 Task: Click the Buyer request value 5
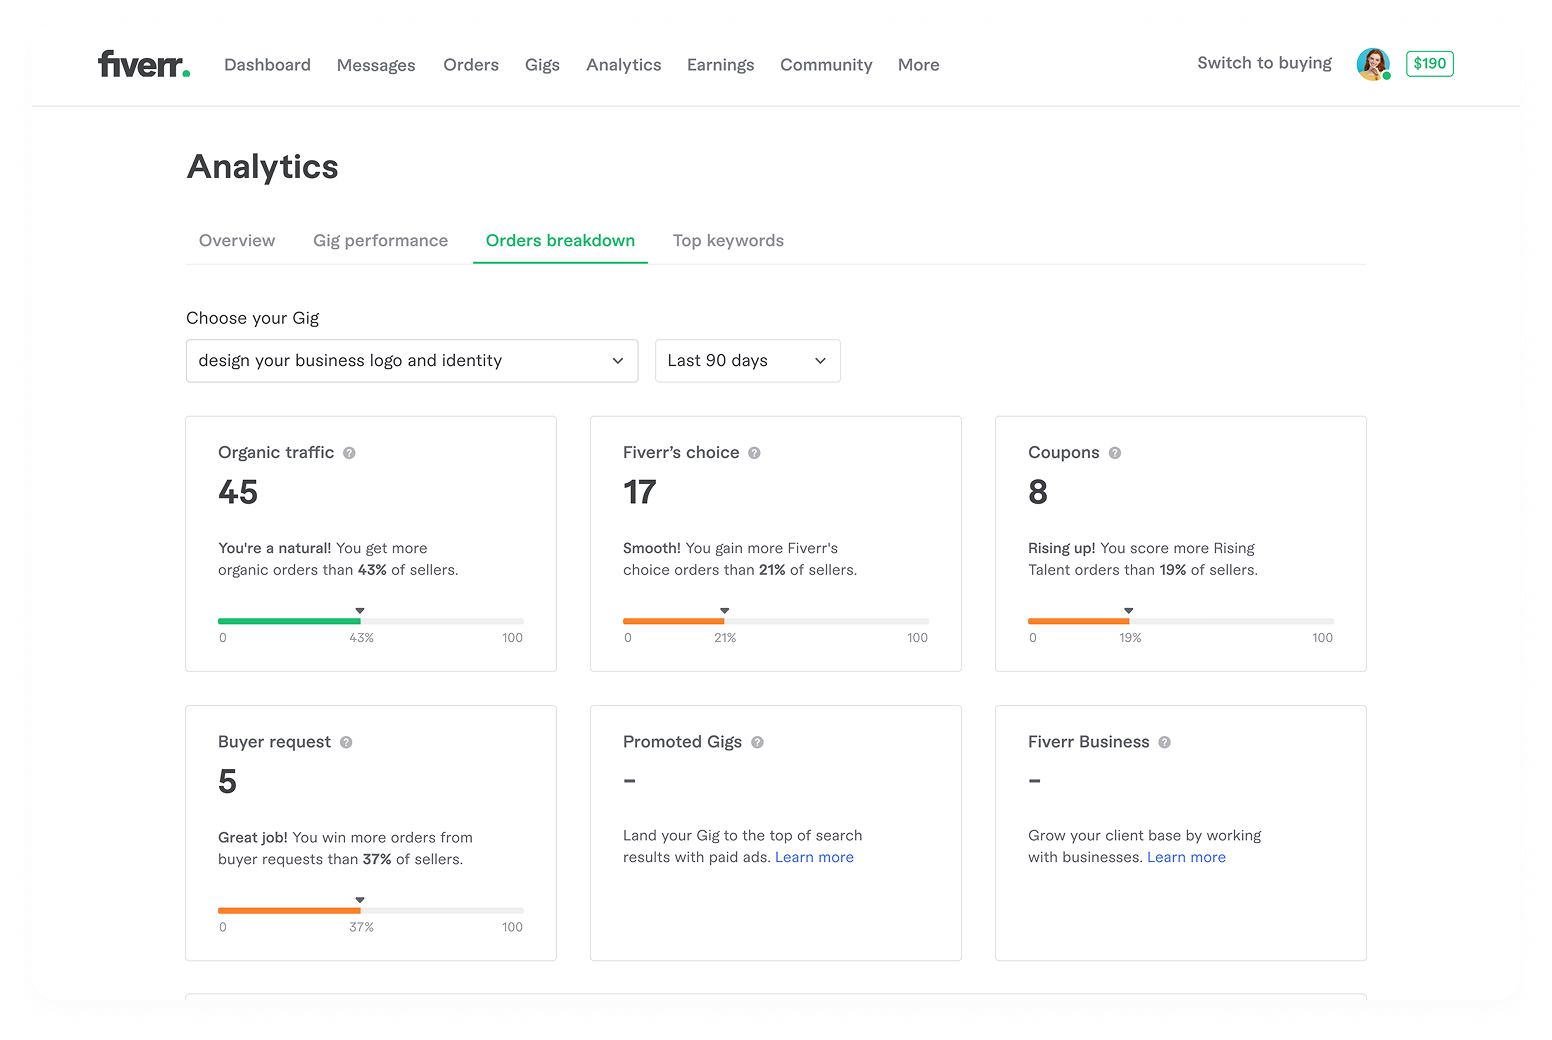click(x=228, y=782)
